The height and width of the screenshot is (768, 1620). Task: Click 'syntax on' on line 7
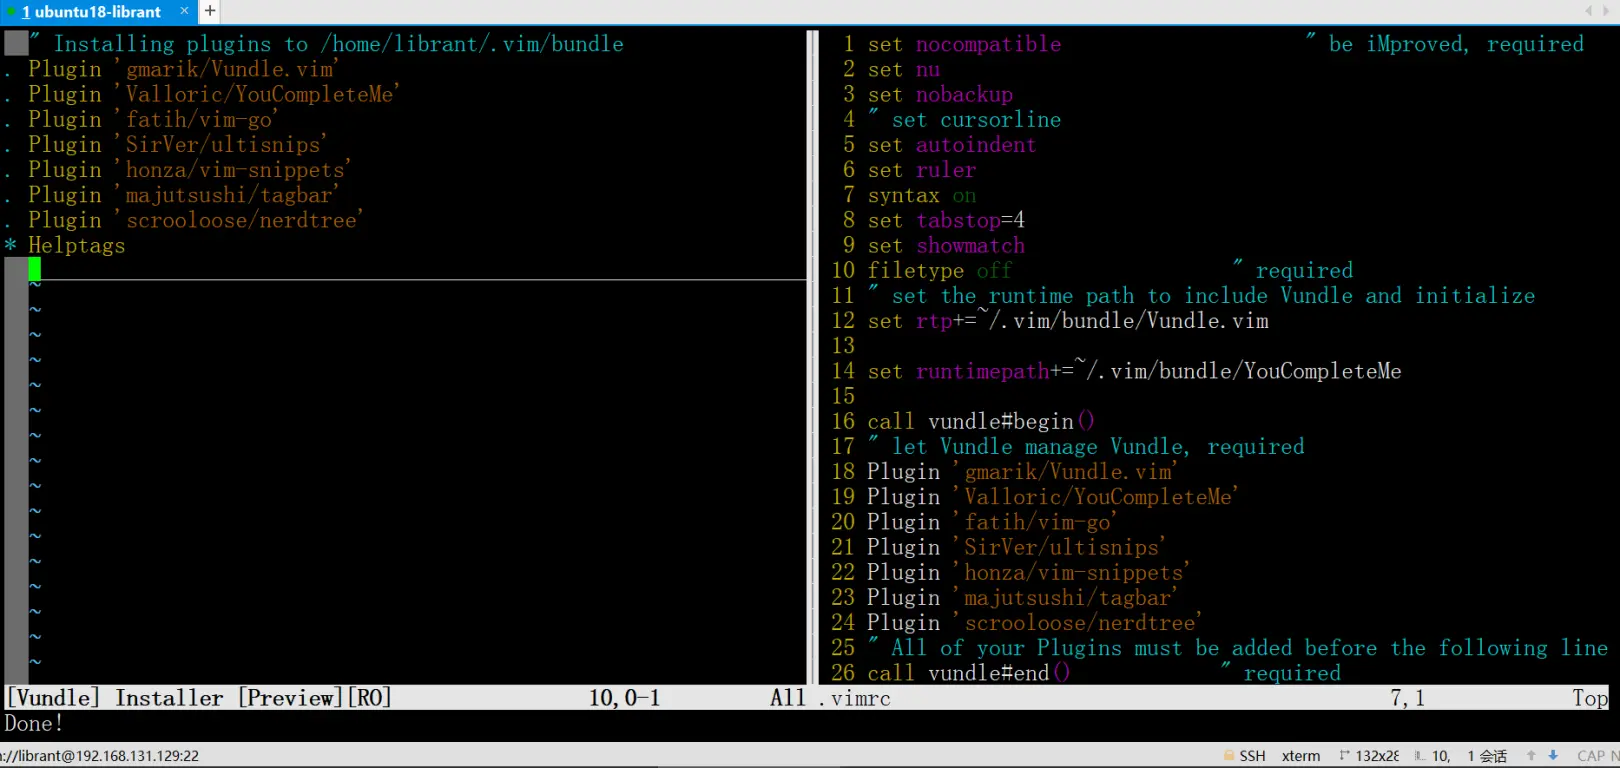click(x=921, y=195)
